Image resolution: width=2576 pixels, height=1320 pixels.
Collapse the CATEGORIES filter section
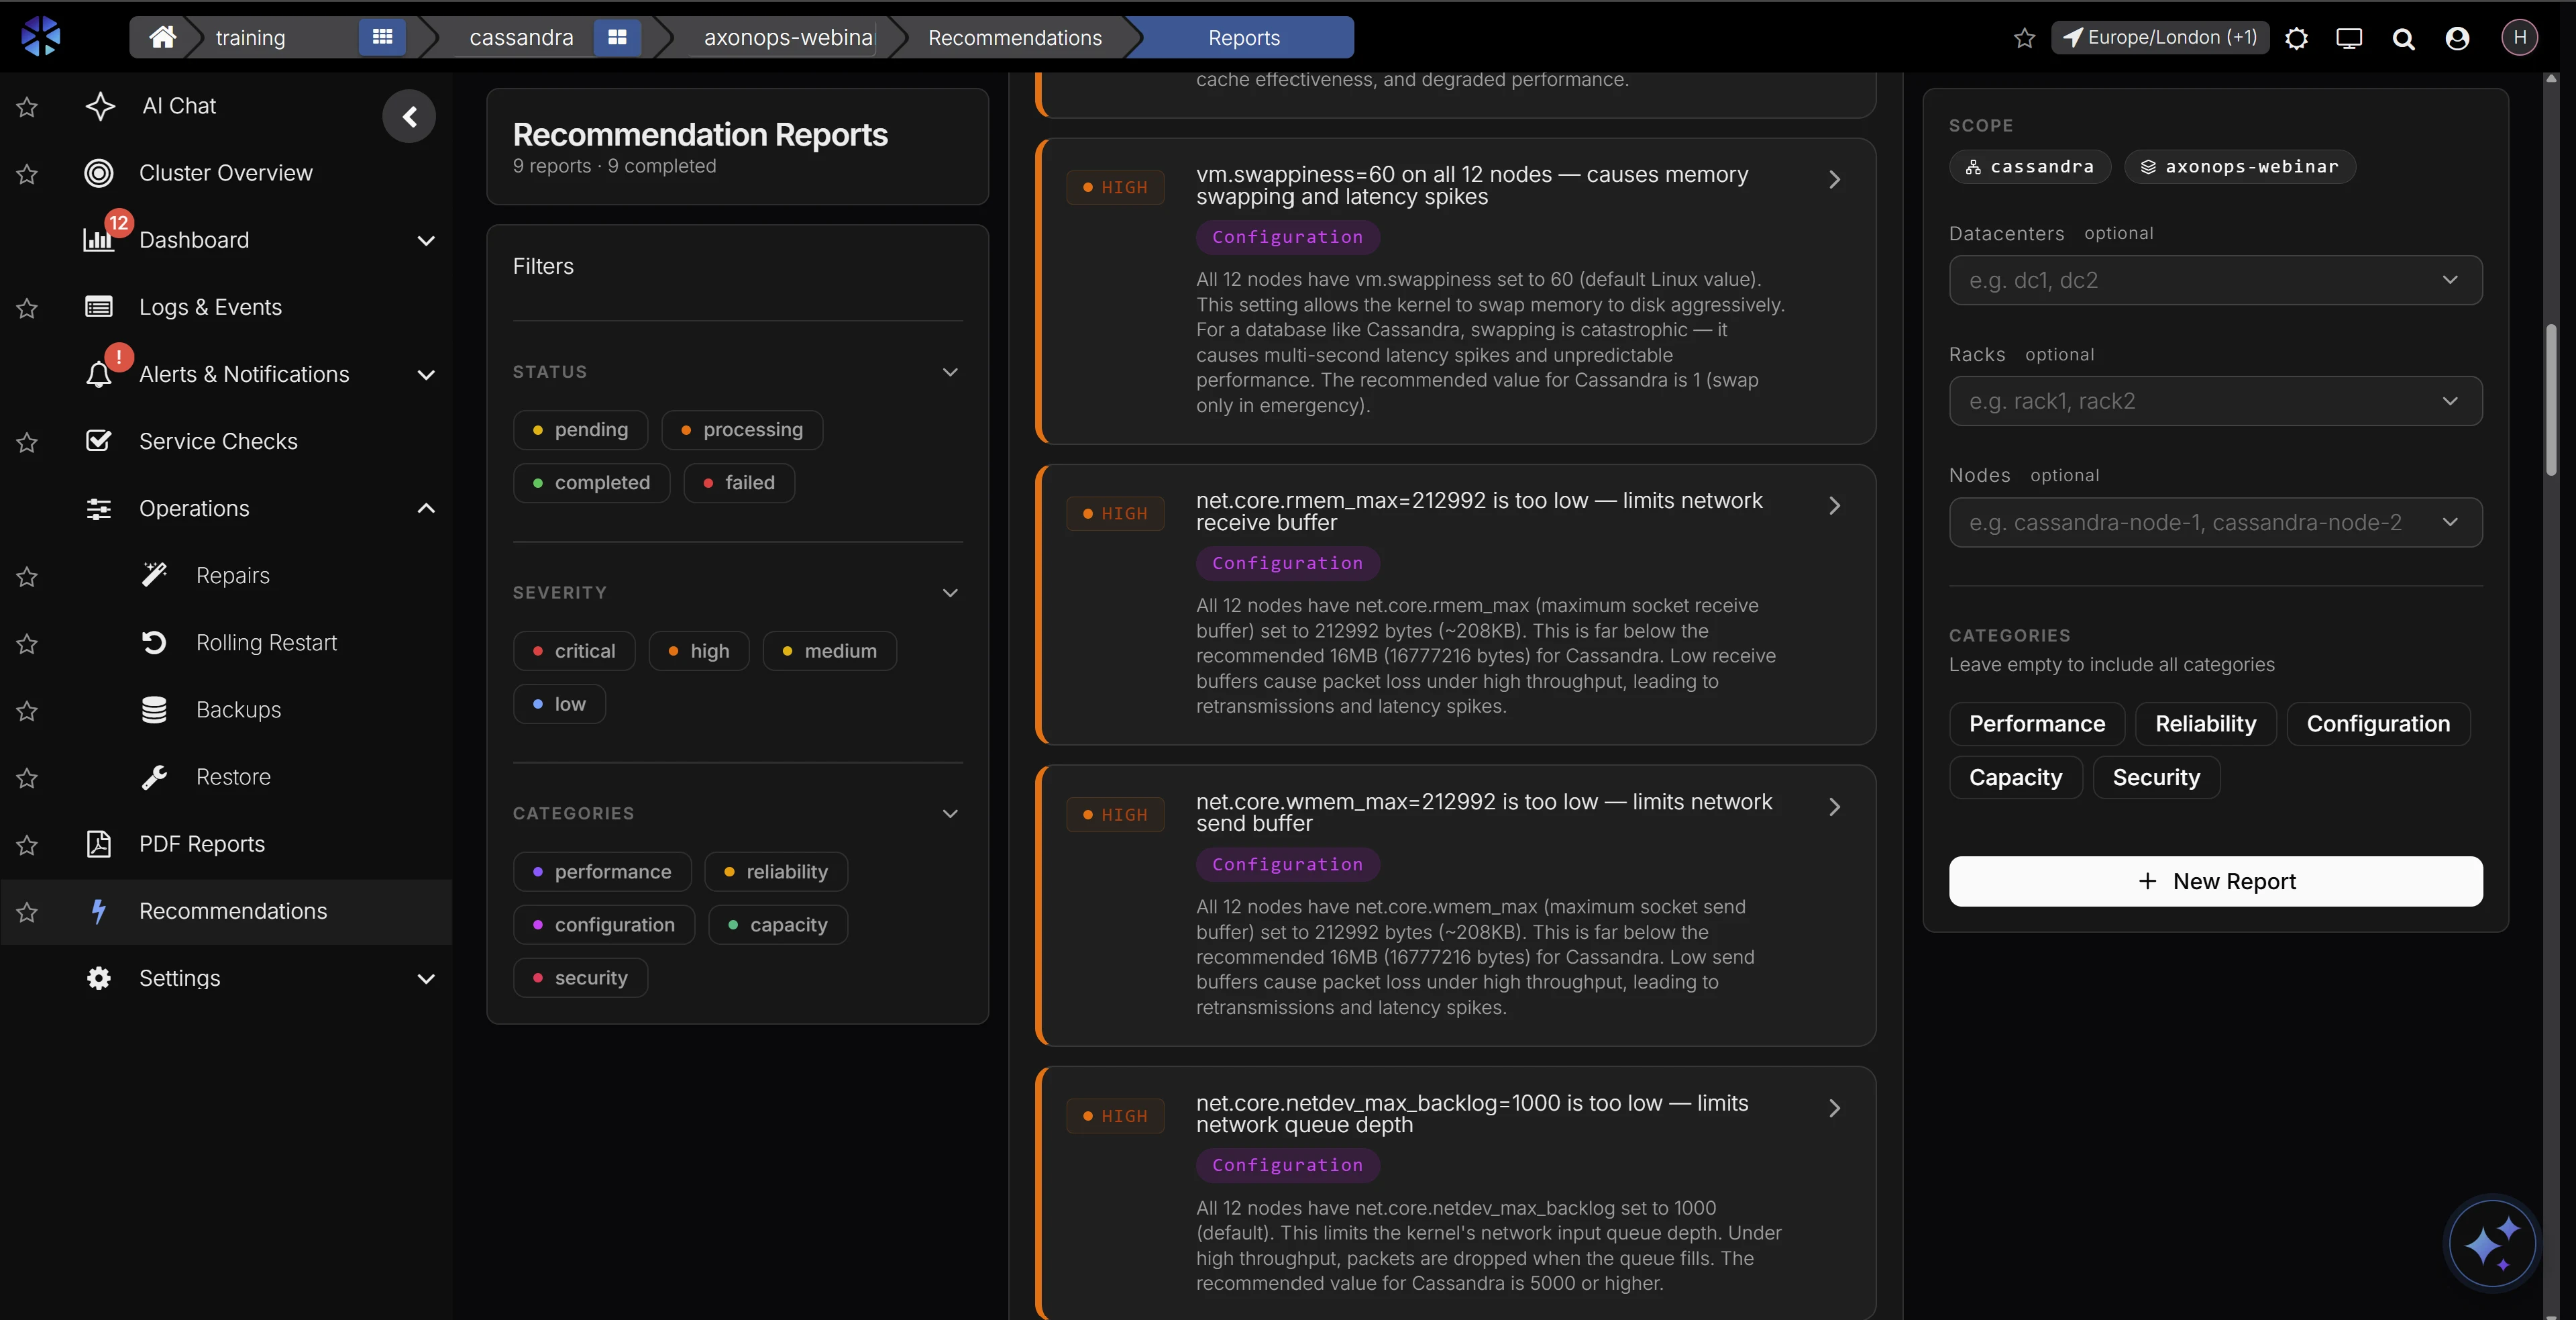tap(950, 814)
